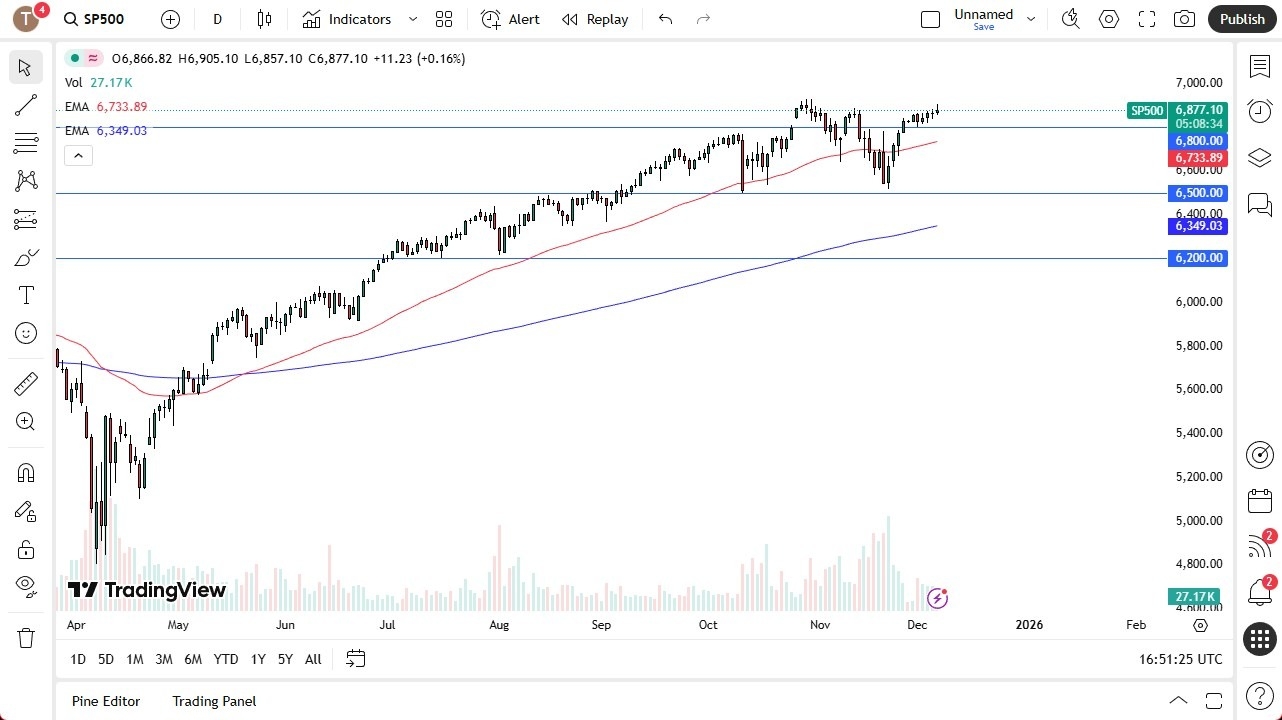Open the emoji sticker tool
1282x720 pixels.
[26, 333]
